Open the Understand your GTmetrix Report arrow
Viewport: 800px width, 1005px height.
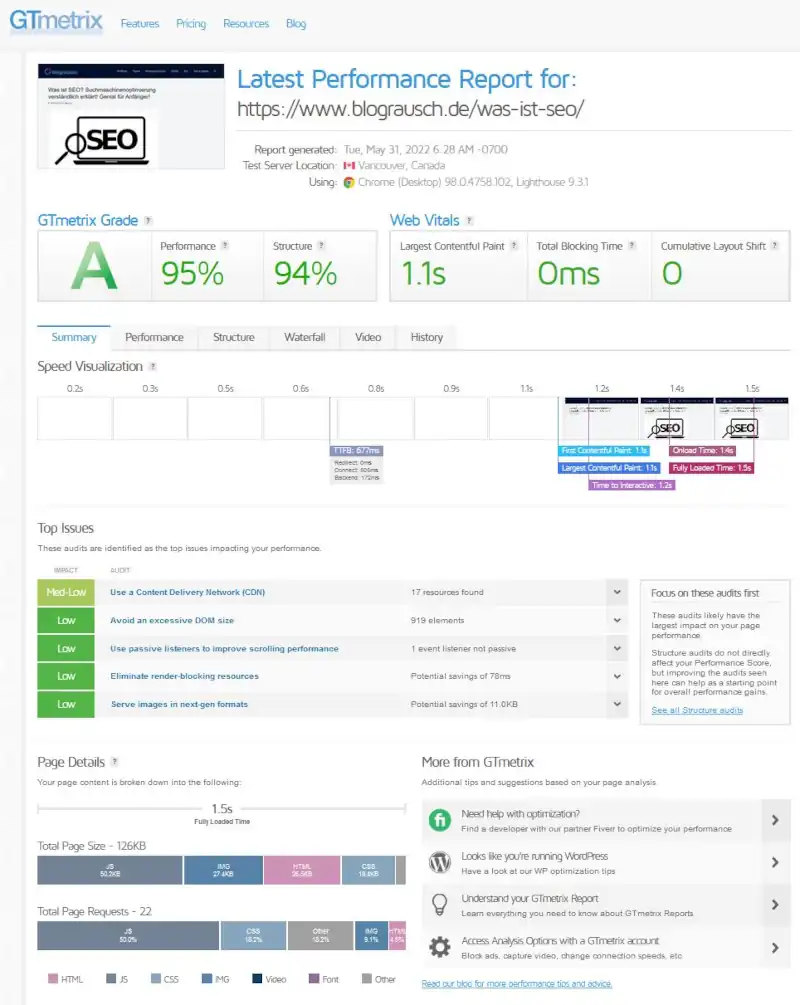point(776,905)
